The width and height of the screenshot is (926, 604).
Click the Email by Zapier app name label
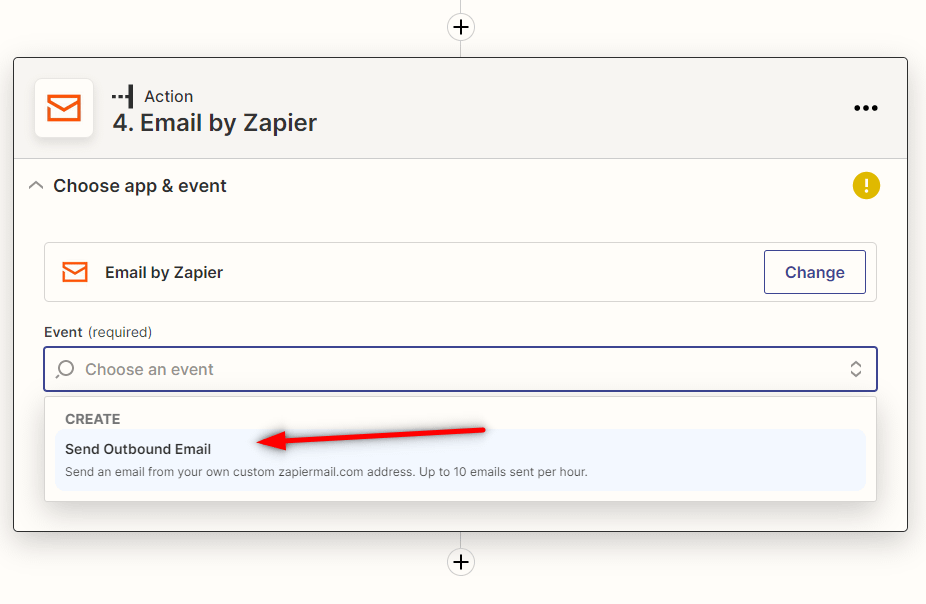point(164,272)
